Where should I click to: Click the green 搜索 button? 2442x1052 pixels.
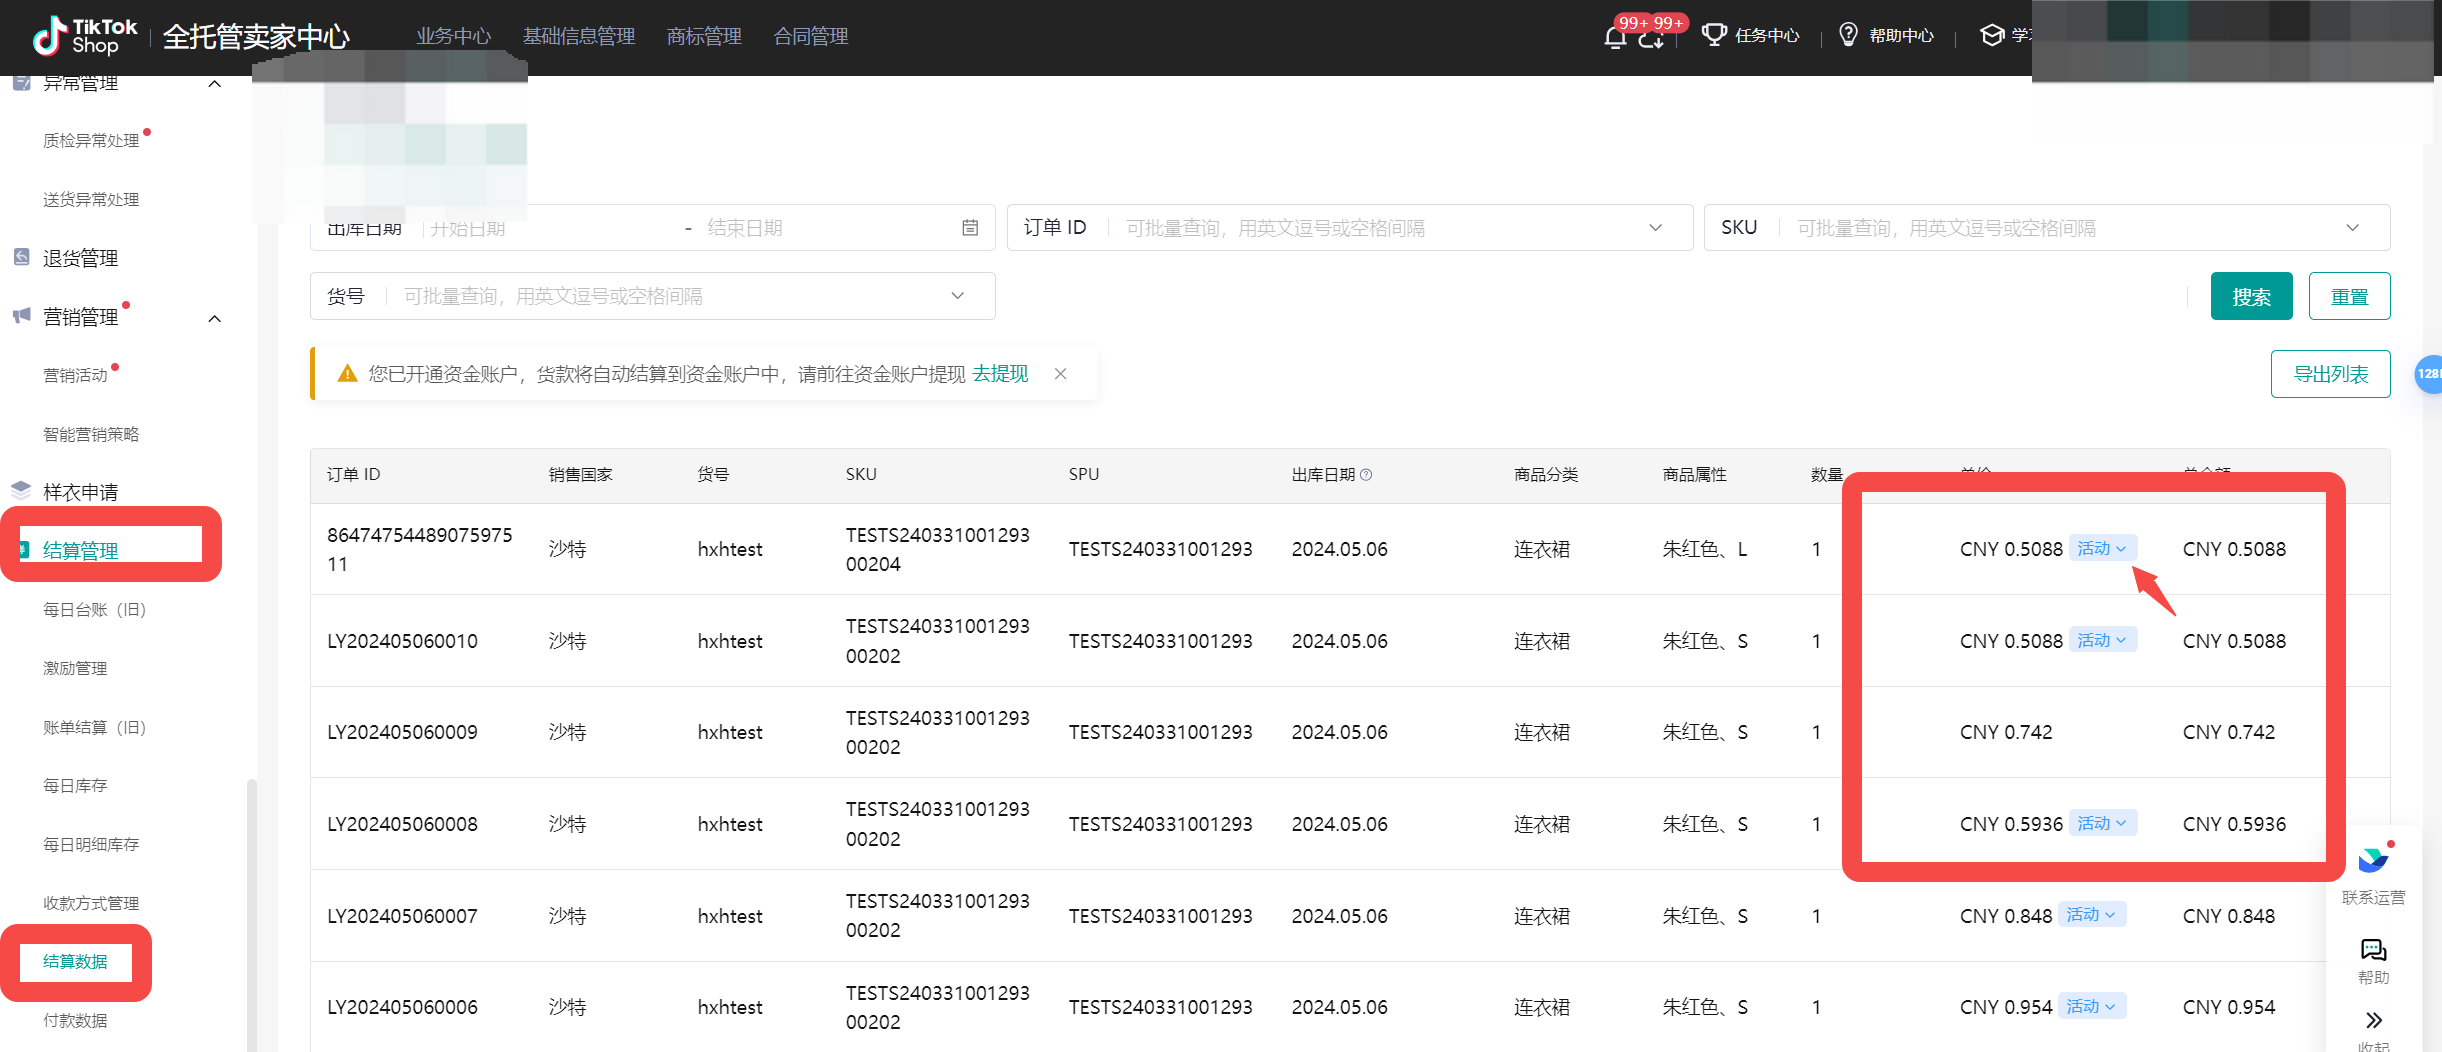pos(2251,296)
